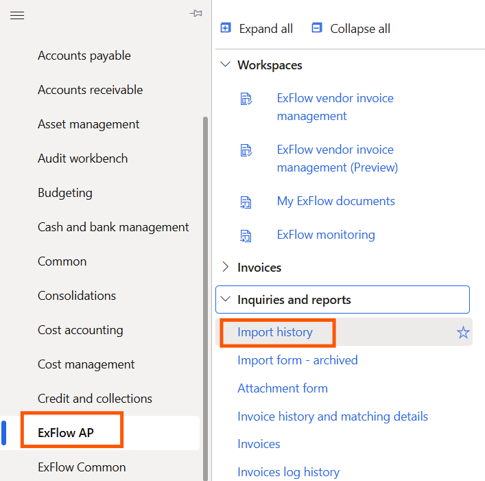The height and width of the screenshot is (481, 485).
Task: Select Accounts payable module
Action: [84, 56]
